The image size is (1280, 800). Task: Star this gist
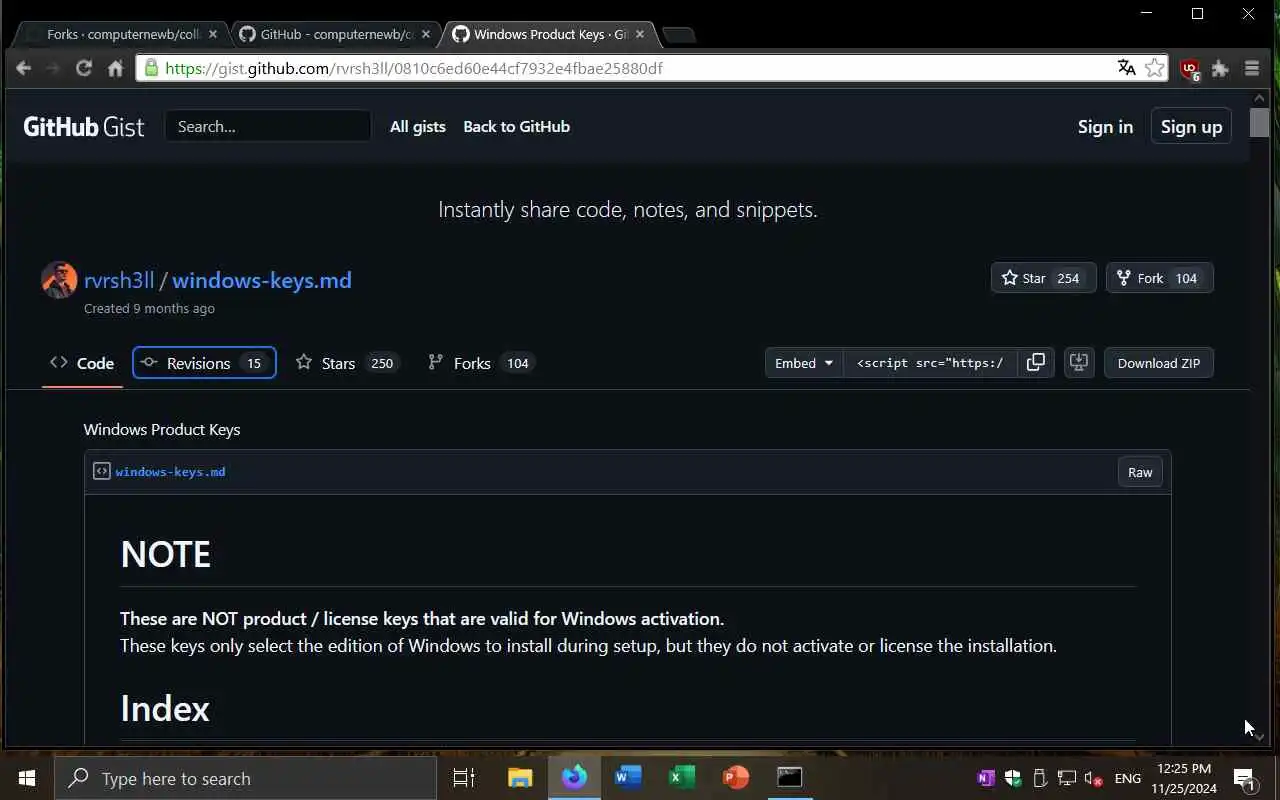(x=1043, y=278)
